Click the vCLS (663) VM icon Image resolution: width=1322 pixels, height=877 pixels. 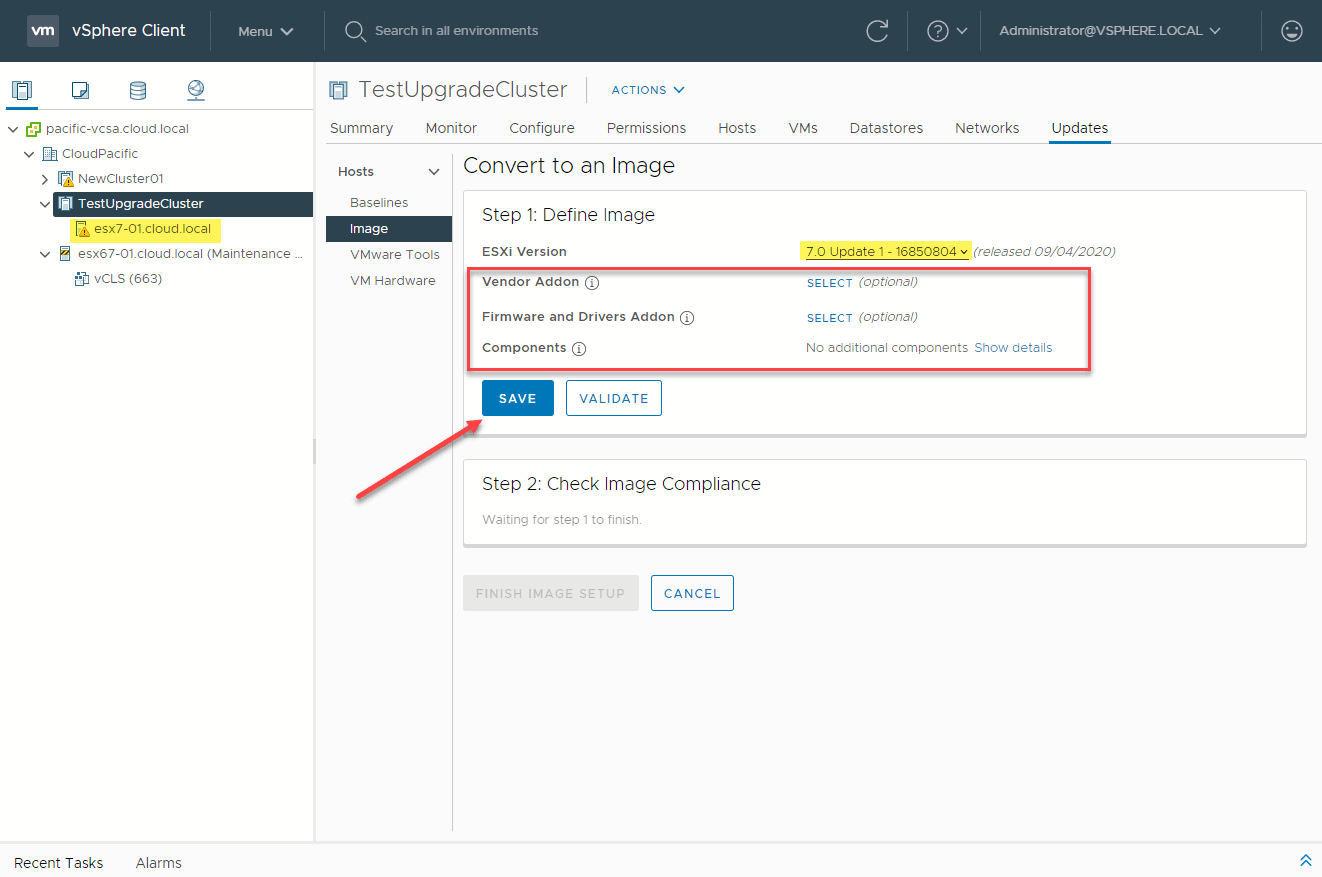(x=82, y=279)
